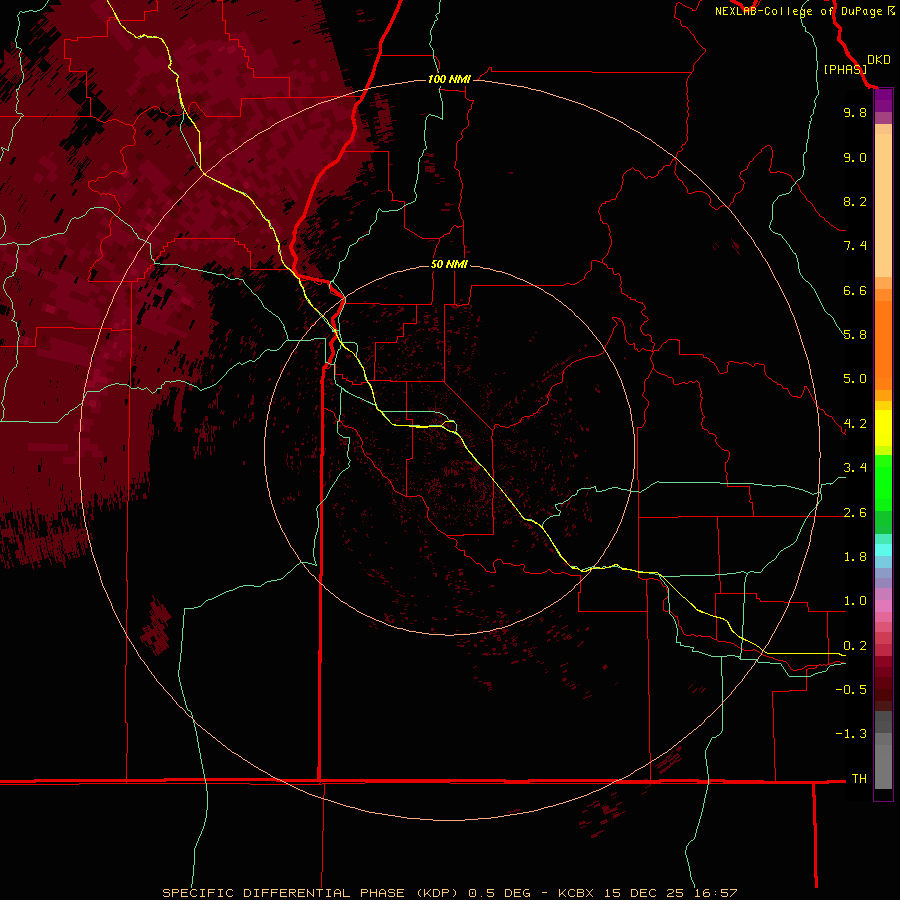Click the 4.2 scale label
This screenshot has width=900, height=900.
coord(855,424)
